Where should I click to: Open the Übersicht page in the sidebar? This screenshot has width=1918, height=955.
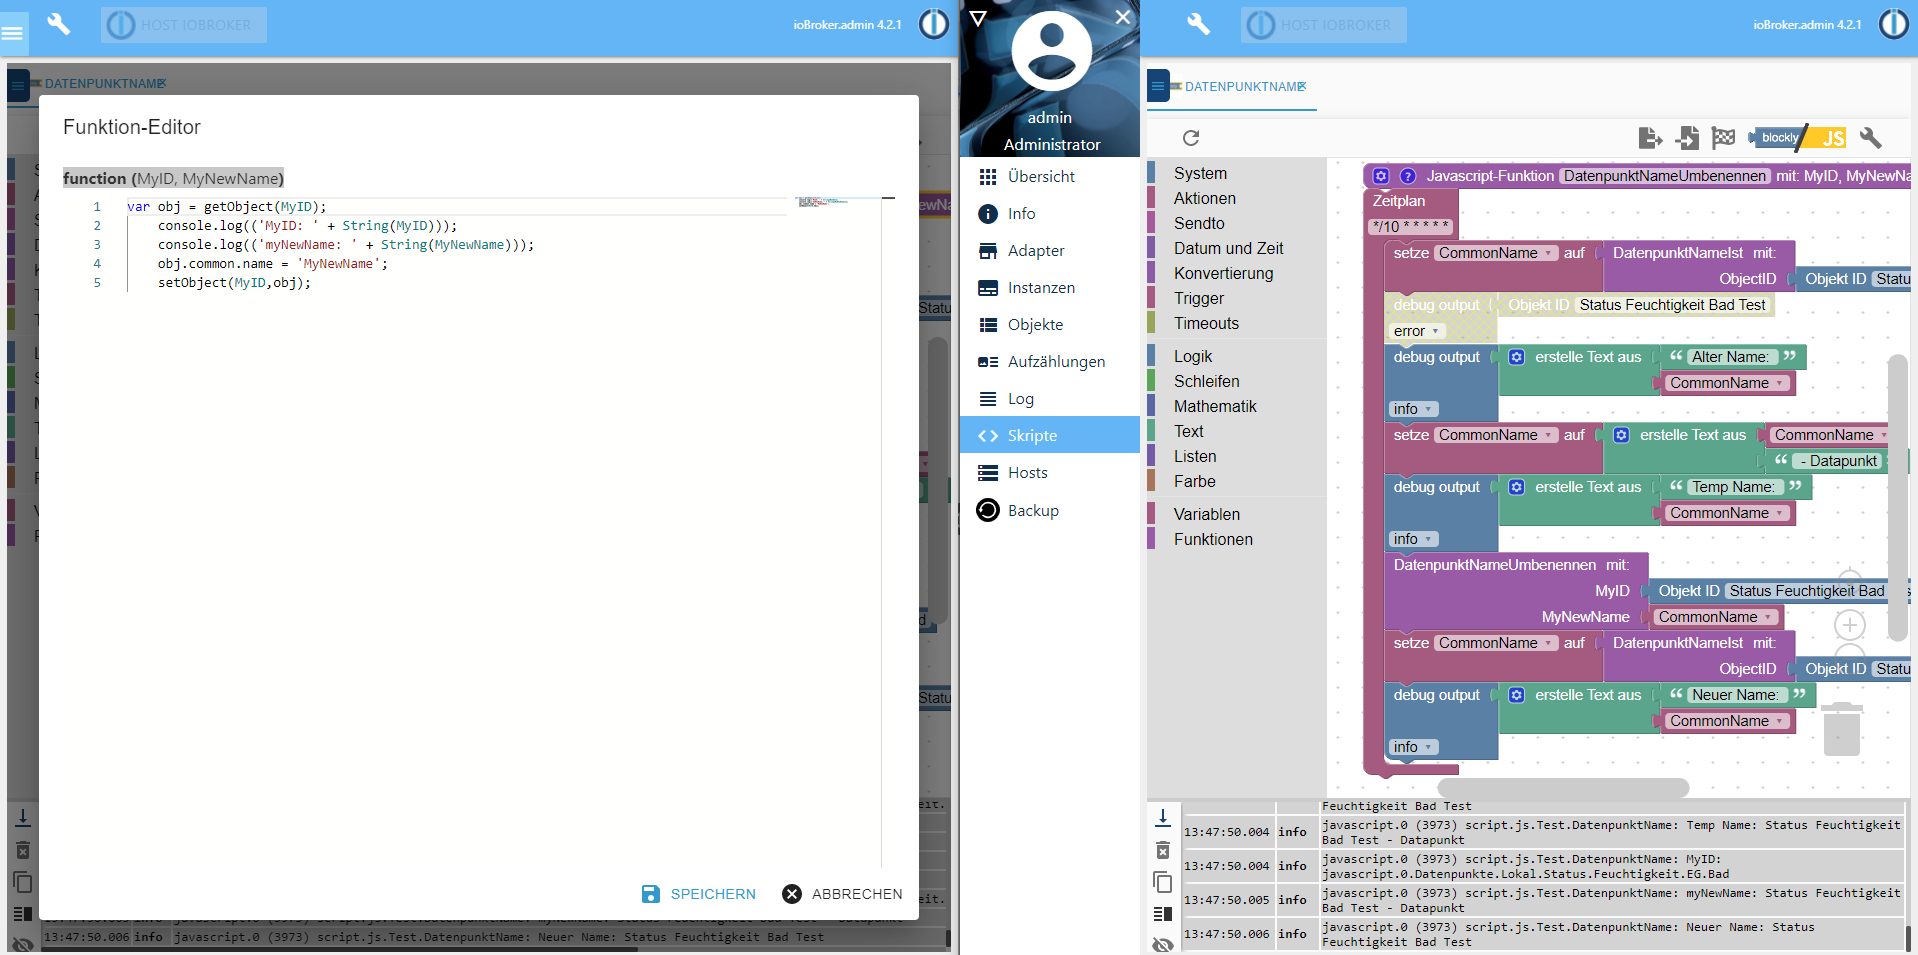1050,176
